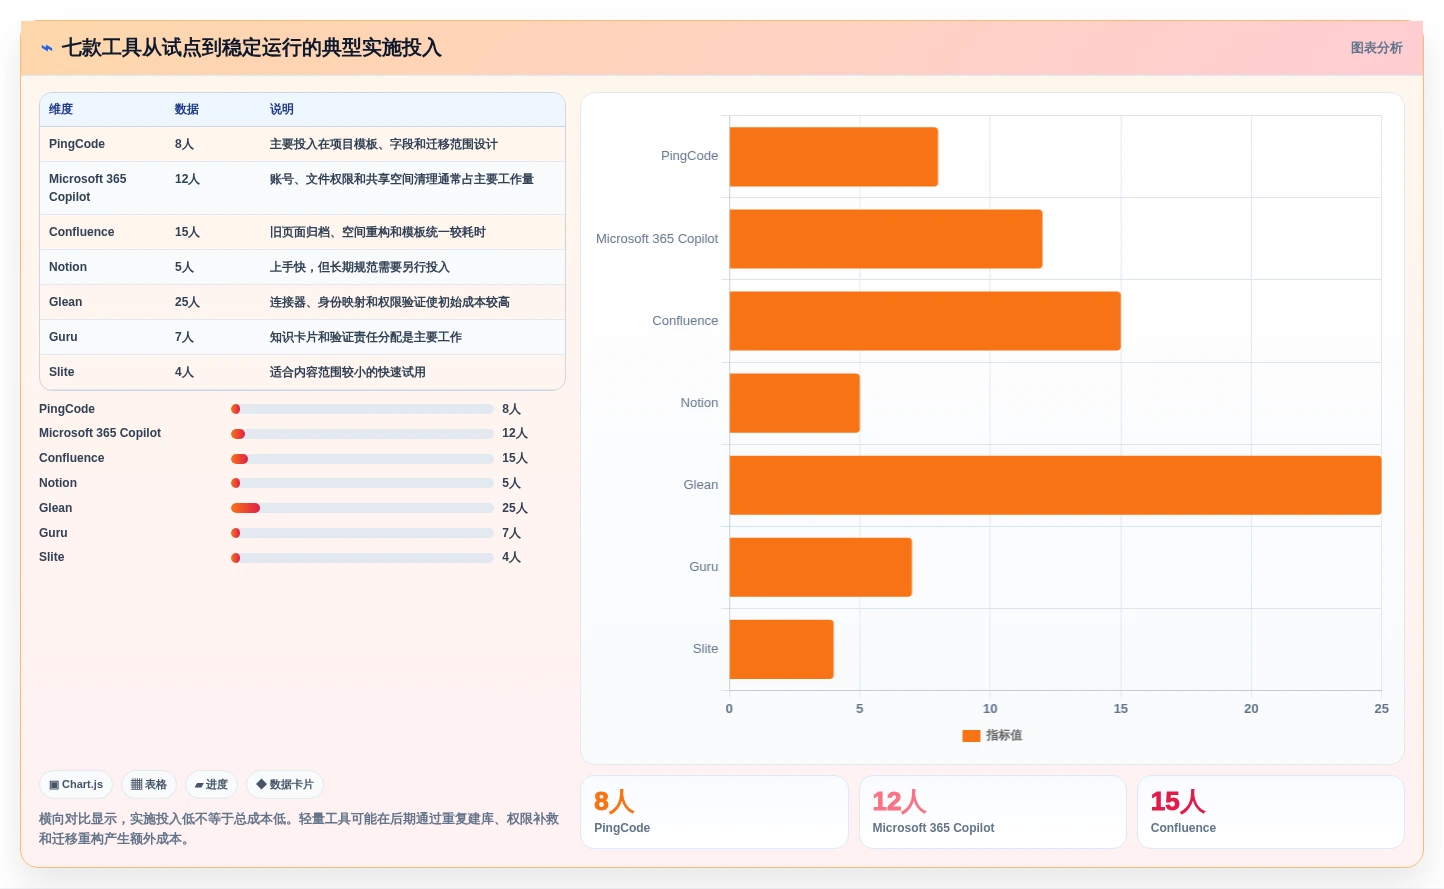1444x889 pixels.
Task: Click the 25人 value in the table
Action: (187, 302)
